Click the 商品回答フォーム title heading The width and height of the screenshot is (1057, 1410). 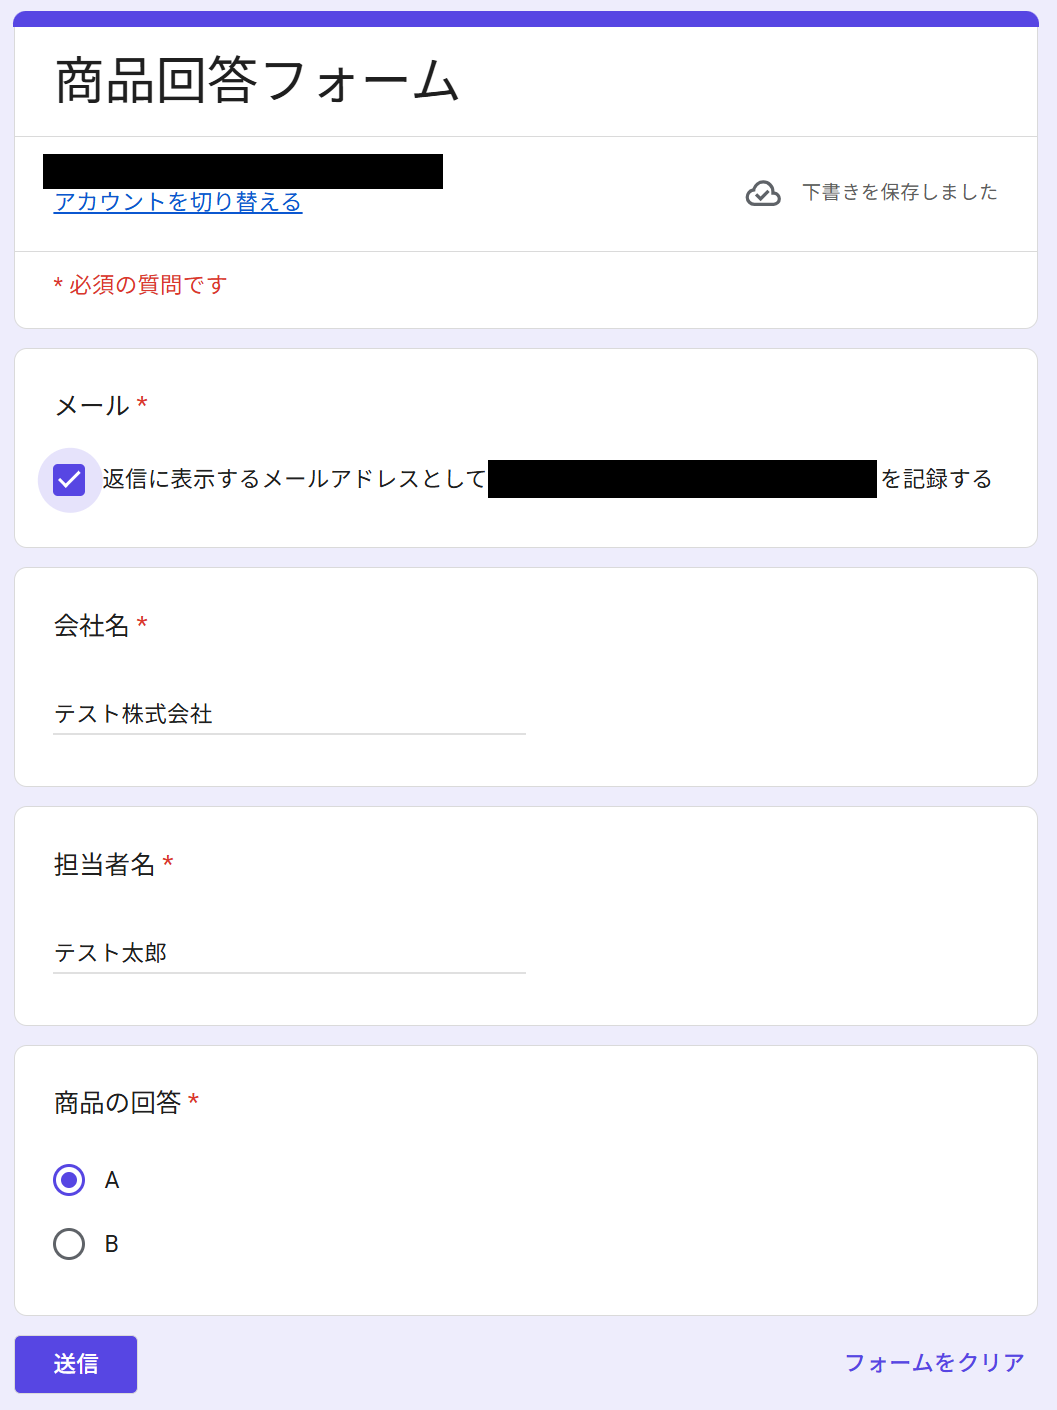[x=257, y=81]
